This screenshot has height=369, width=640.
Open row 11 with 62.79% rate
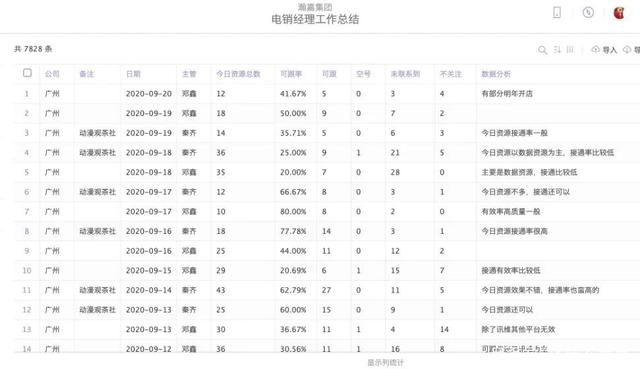tap(327, 290)
